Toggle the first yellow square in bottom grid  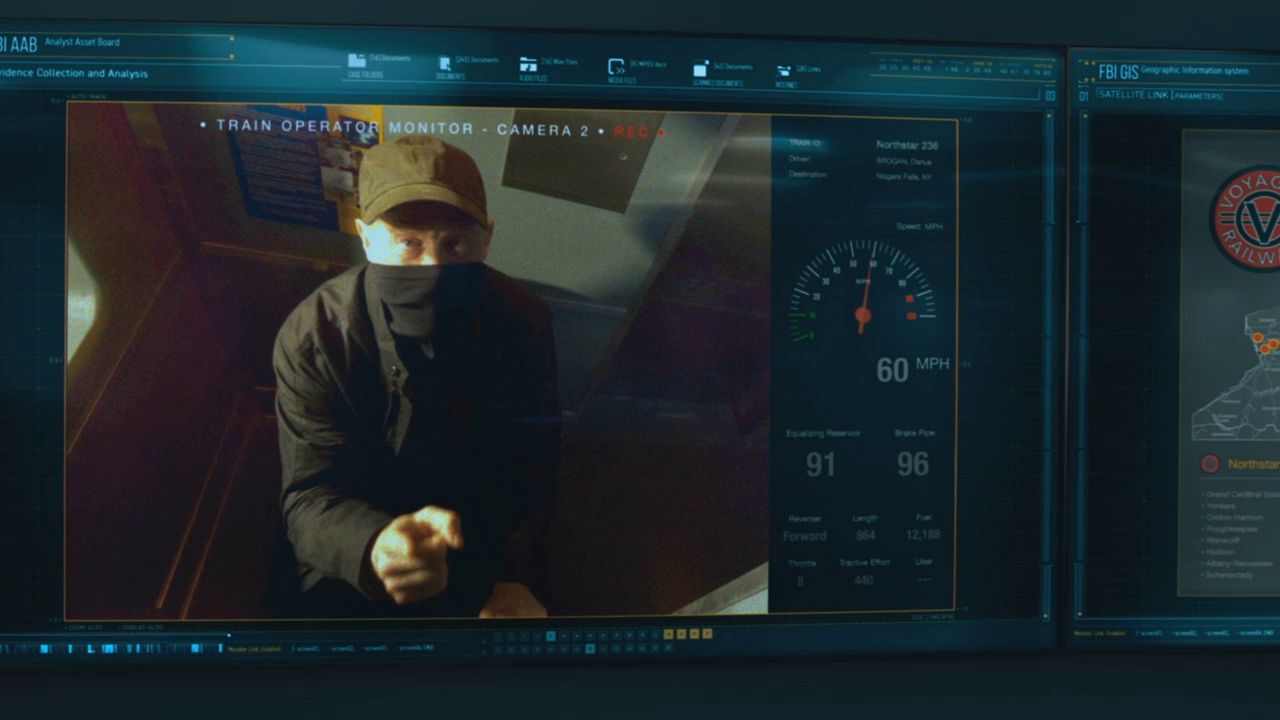pyautogui.click(x=668, y=634)
